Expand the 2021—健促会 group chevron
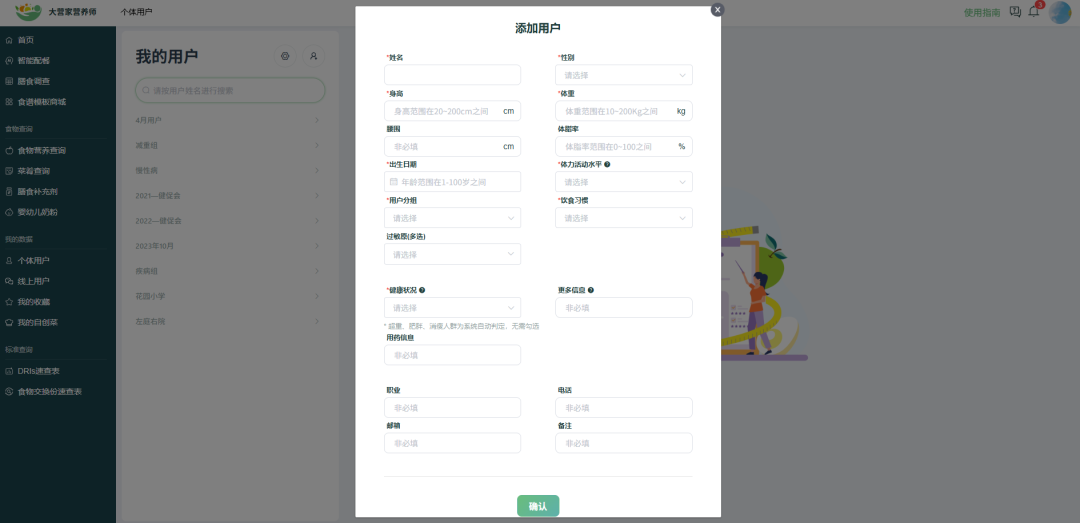 pyautogui.click(x=317, y=196)
